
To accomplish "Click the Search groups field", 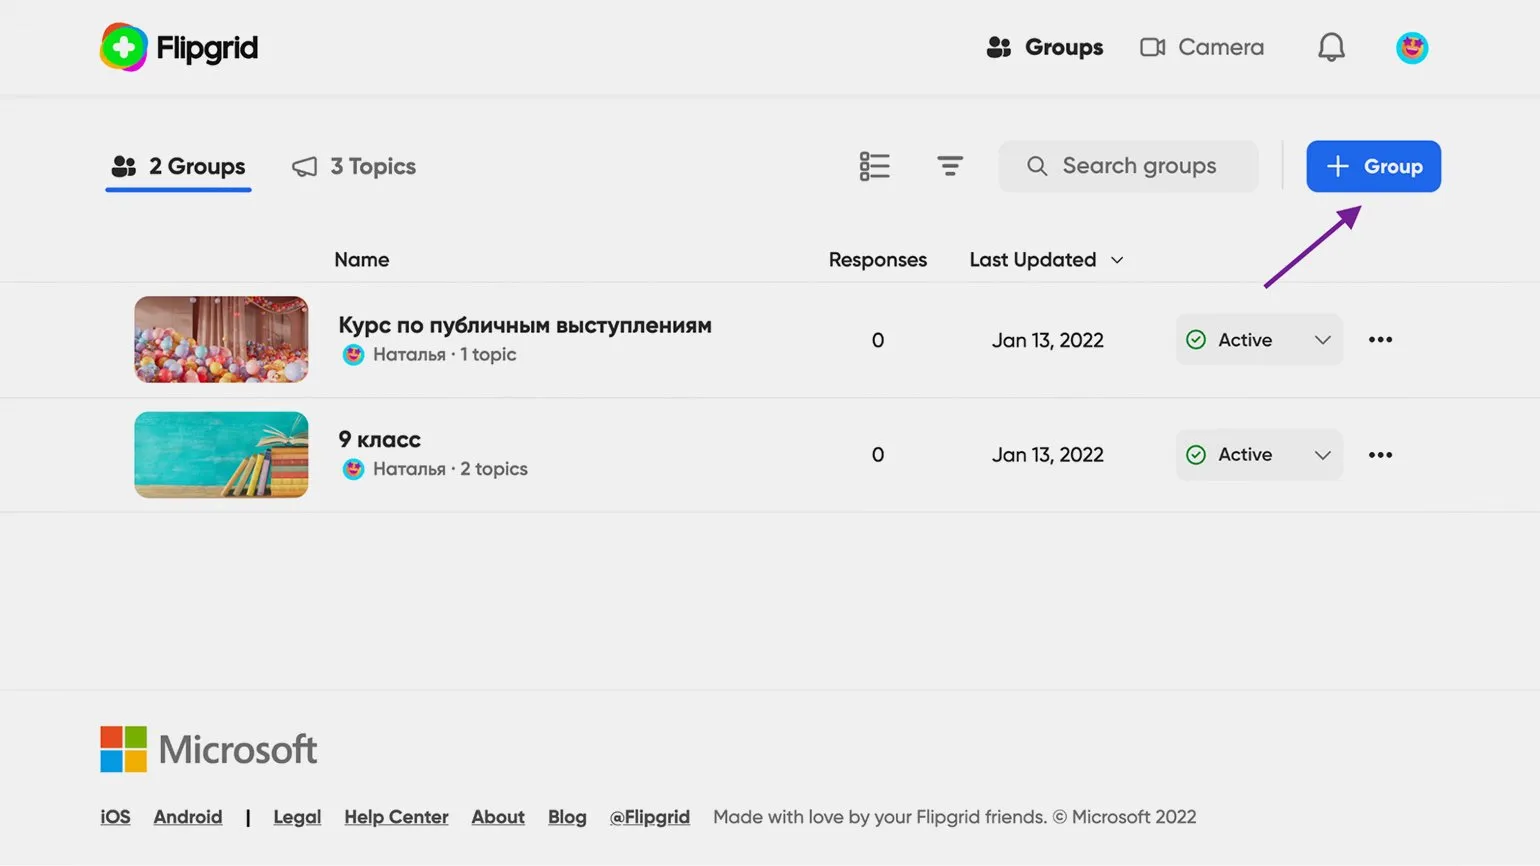I will coord(1138,166).
